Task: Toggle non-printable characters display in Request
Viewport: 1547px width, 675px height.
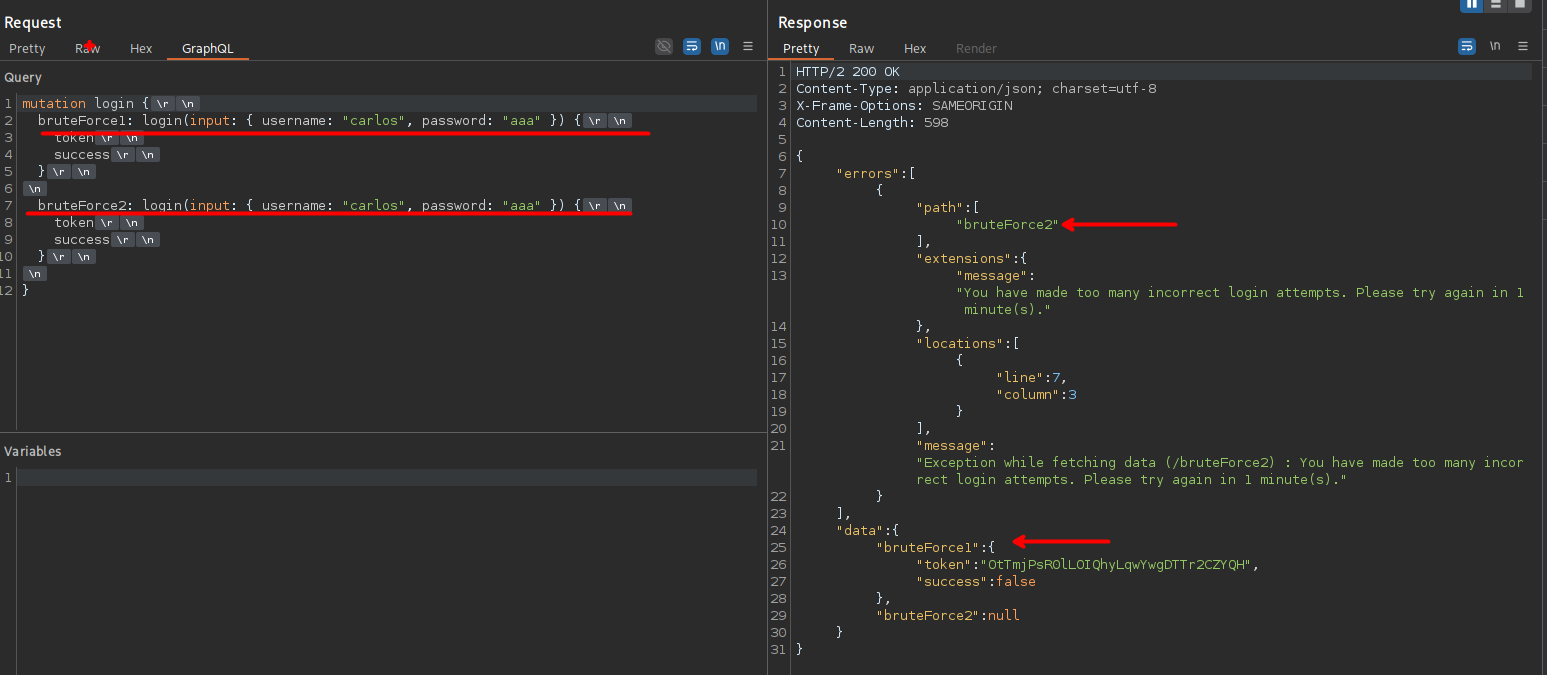Action: pos(720,46)
